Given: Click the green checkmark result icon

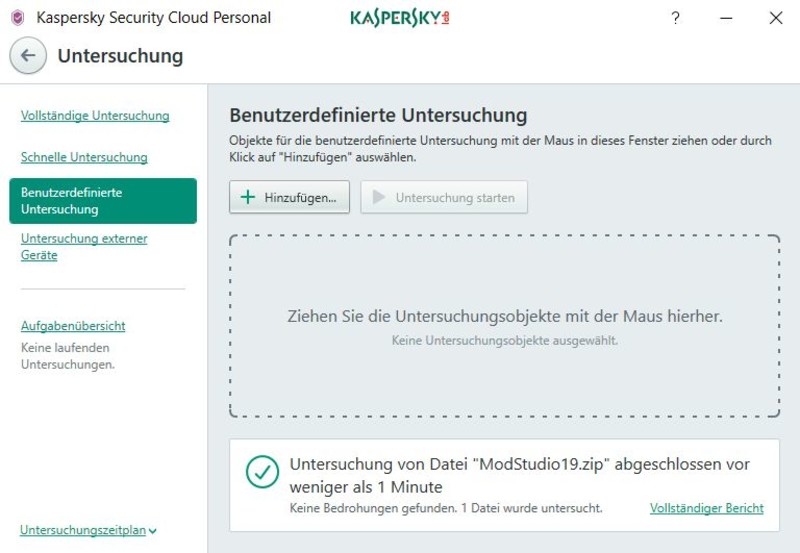Looking at the screenshot, I should (262, 474).
